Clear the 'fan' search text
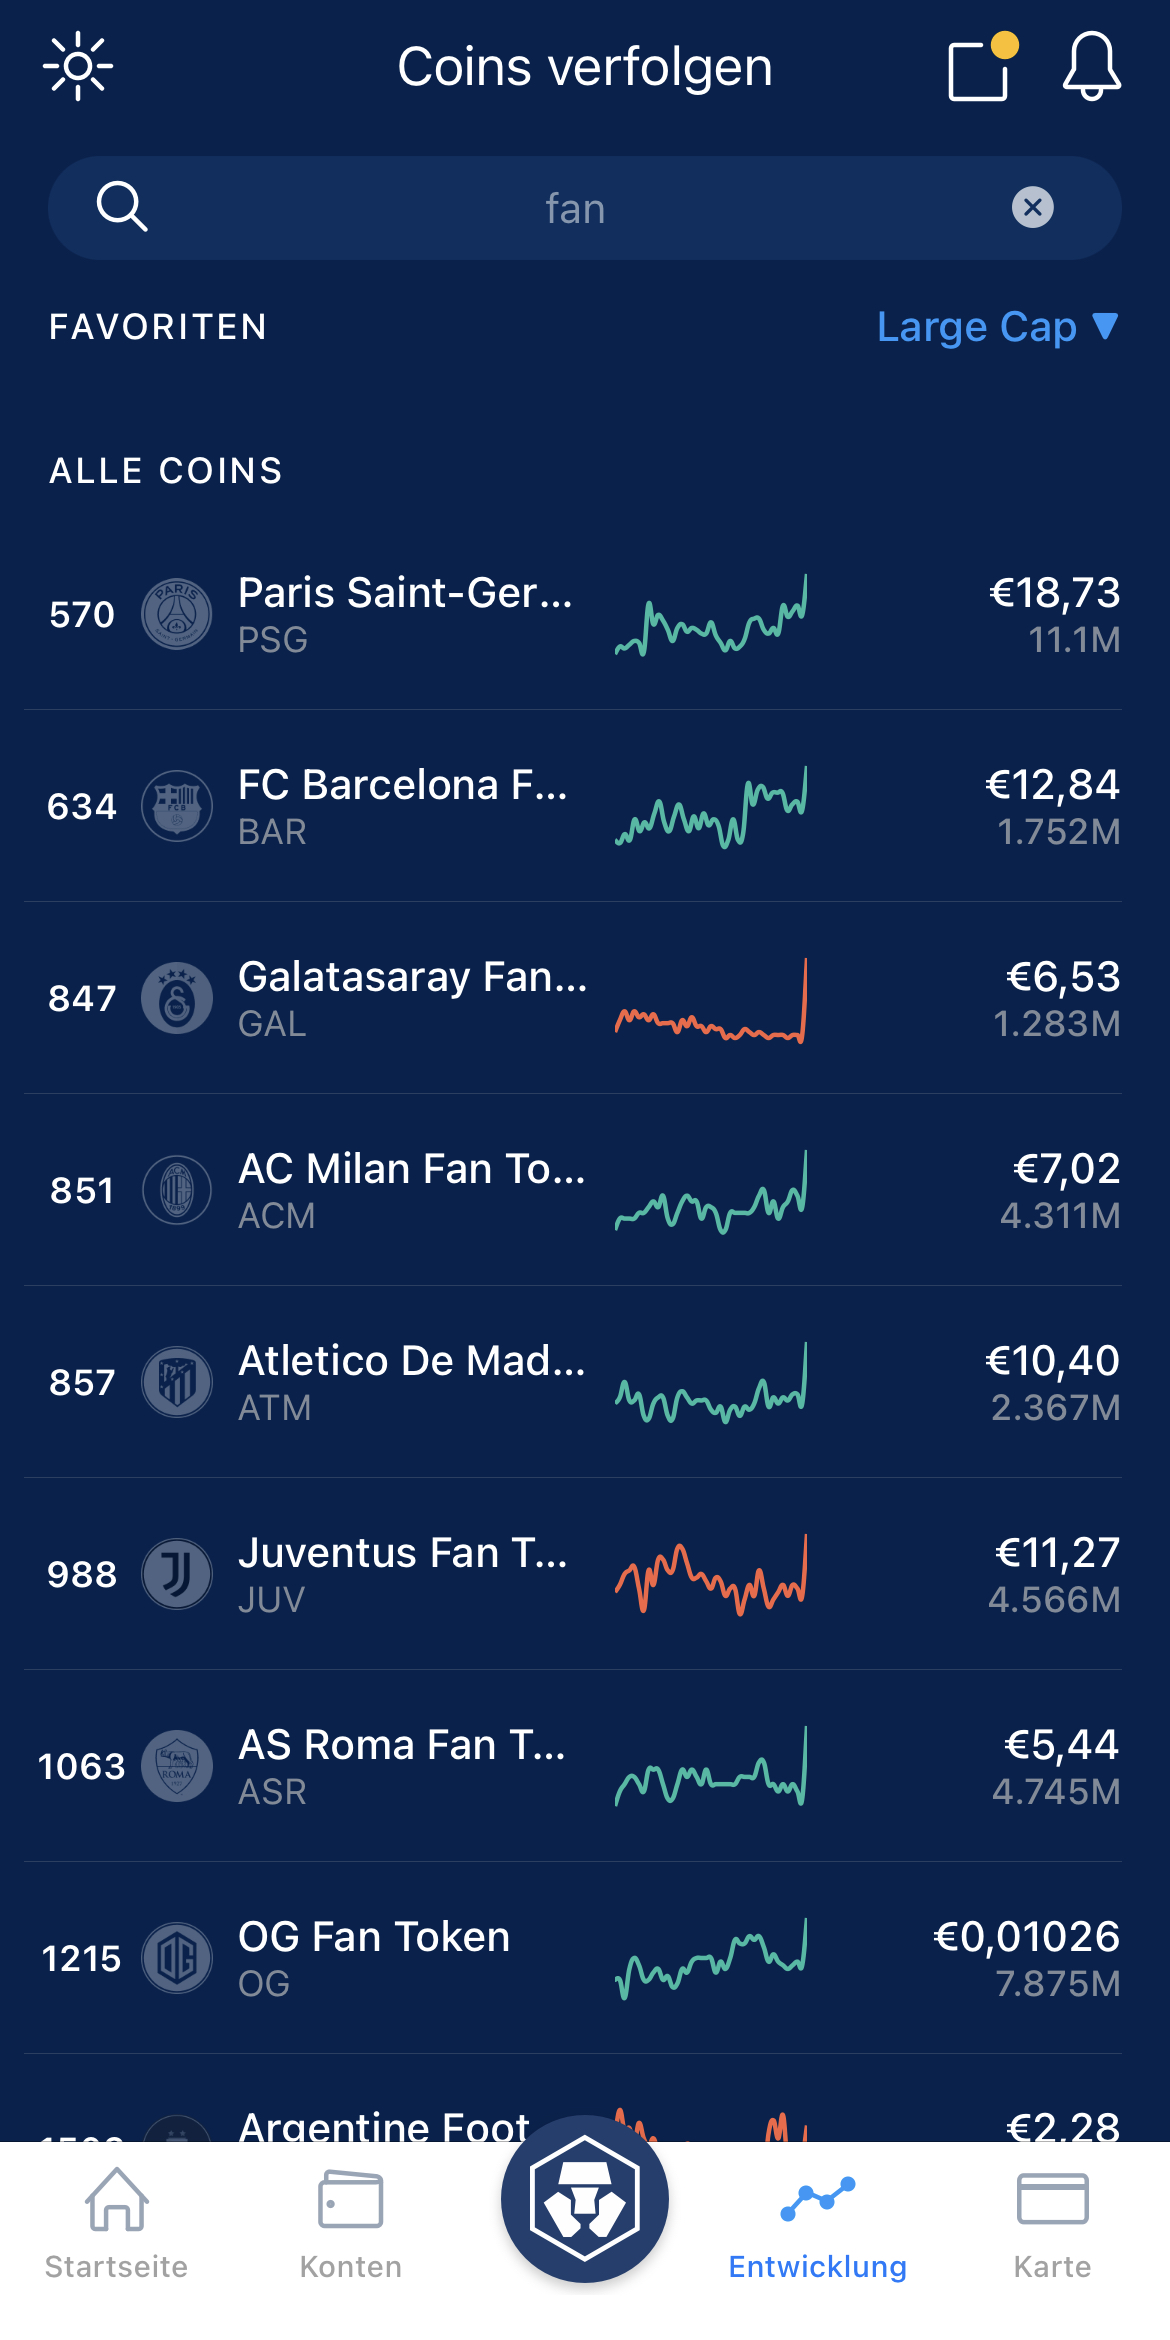The image size is (1170, 2340). click(x=1032, y=208)
